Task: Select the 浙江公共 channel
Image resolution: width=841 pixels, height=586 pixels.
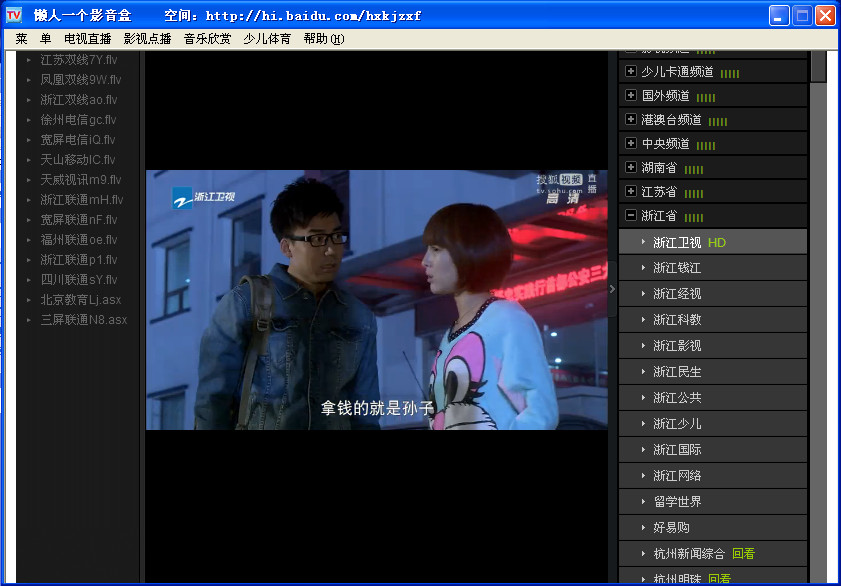Action: click(713, 398)
